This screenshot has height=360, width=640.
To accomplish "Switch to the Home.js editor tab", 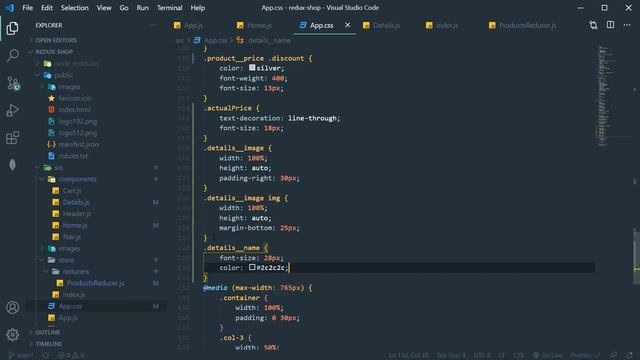I will [x=255, y=25].
